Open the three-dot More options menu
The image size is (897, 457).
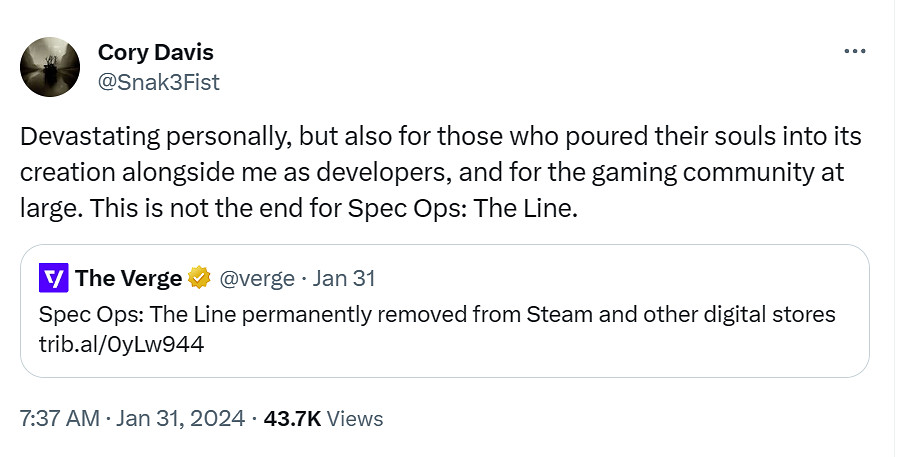[853, 50]
